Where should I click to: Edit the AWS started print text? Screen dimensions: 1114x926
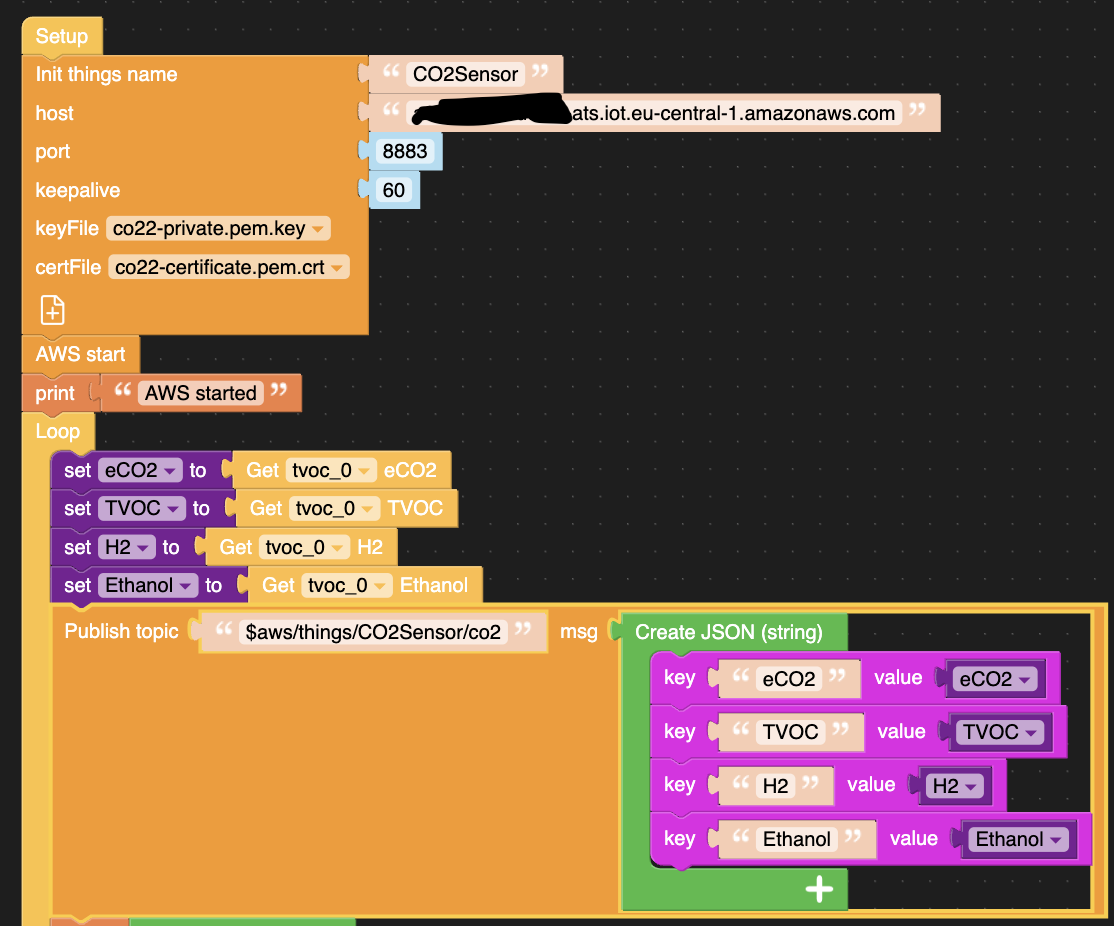(201, 393)
